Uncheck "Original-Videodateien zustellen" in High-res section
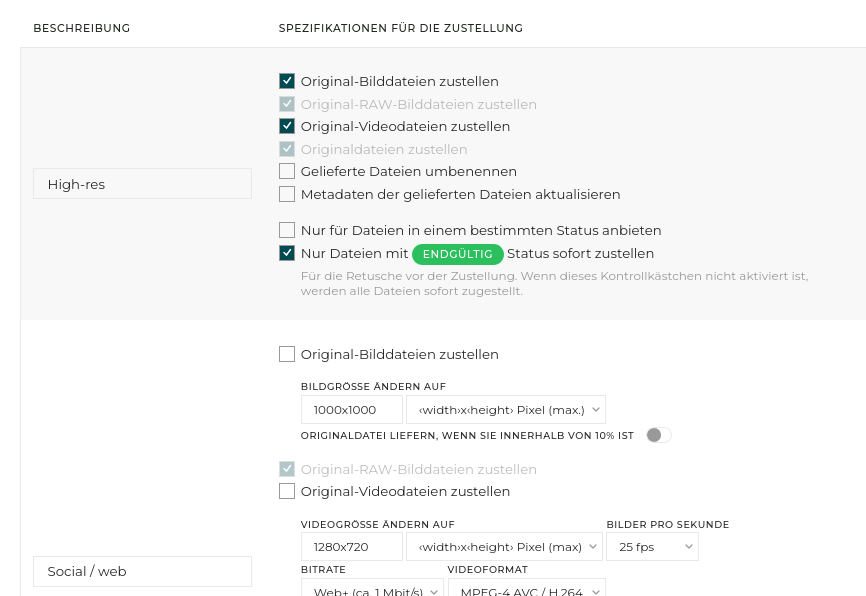866x596 pixels. (287, 126)
